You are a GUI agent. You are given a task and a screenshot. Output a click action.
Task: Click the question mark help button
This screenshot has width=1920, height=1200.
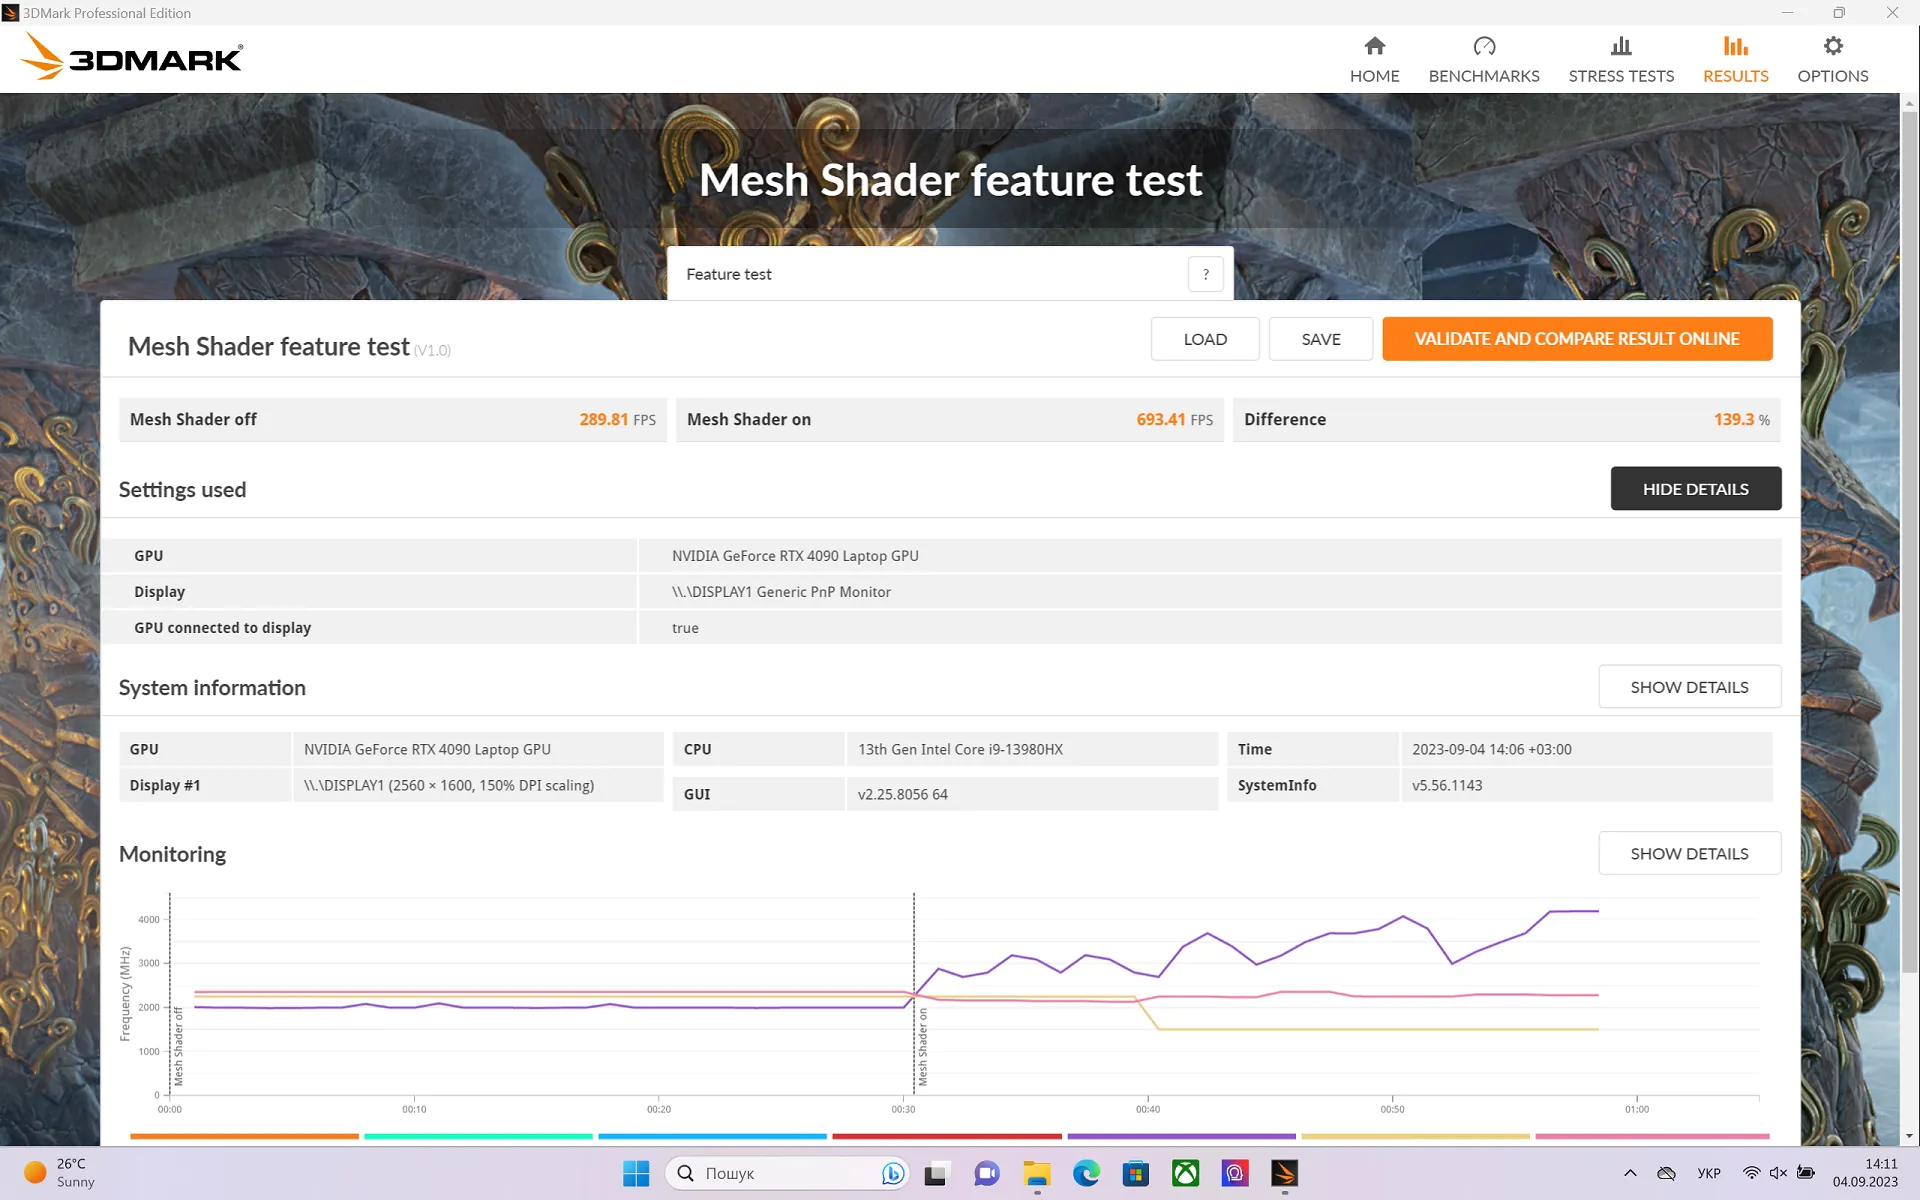[1205, 274]
